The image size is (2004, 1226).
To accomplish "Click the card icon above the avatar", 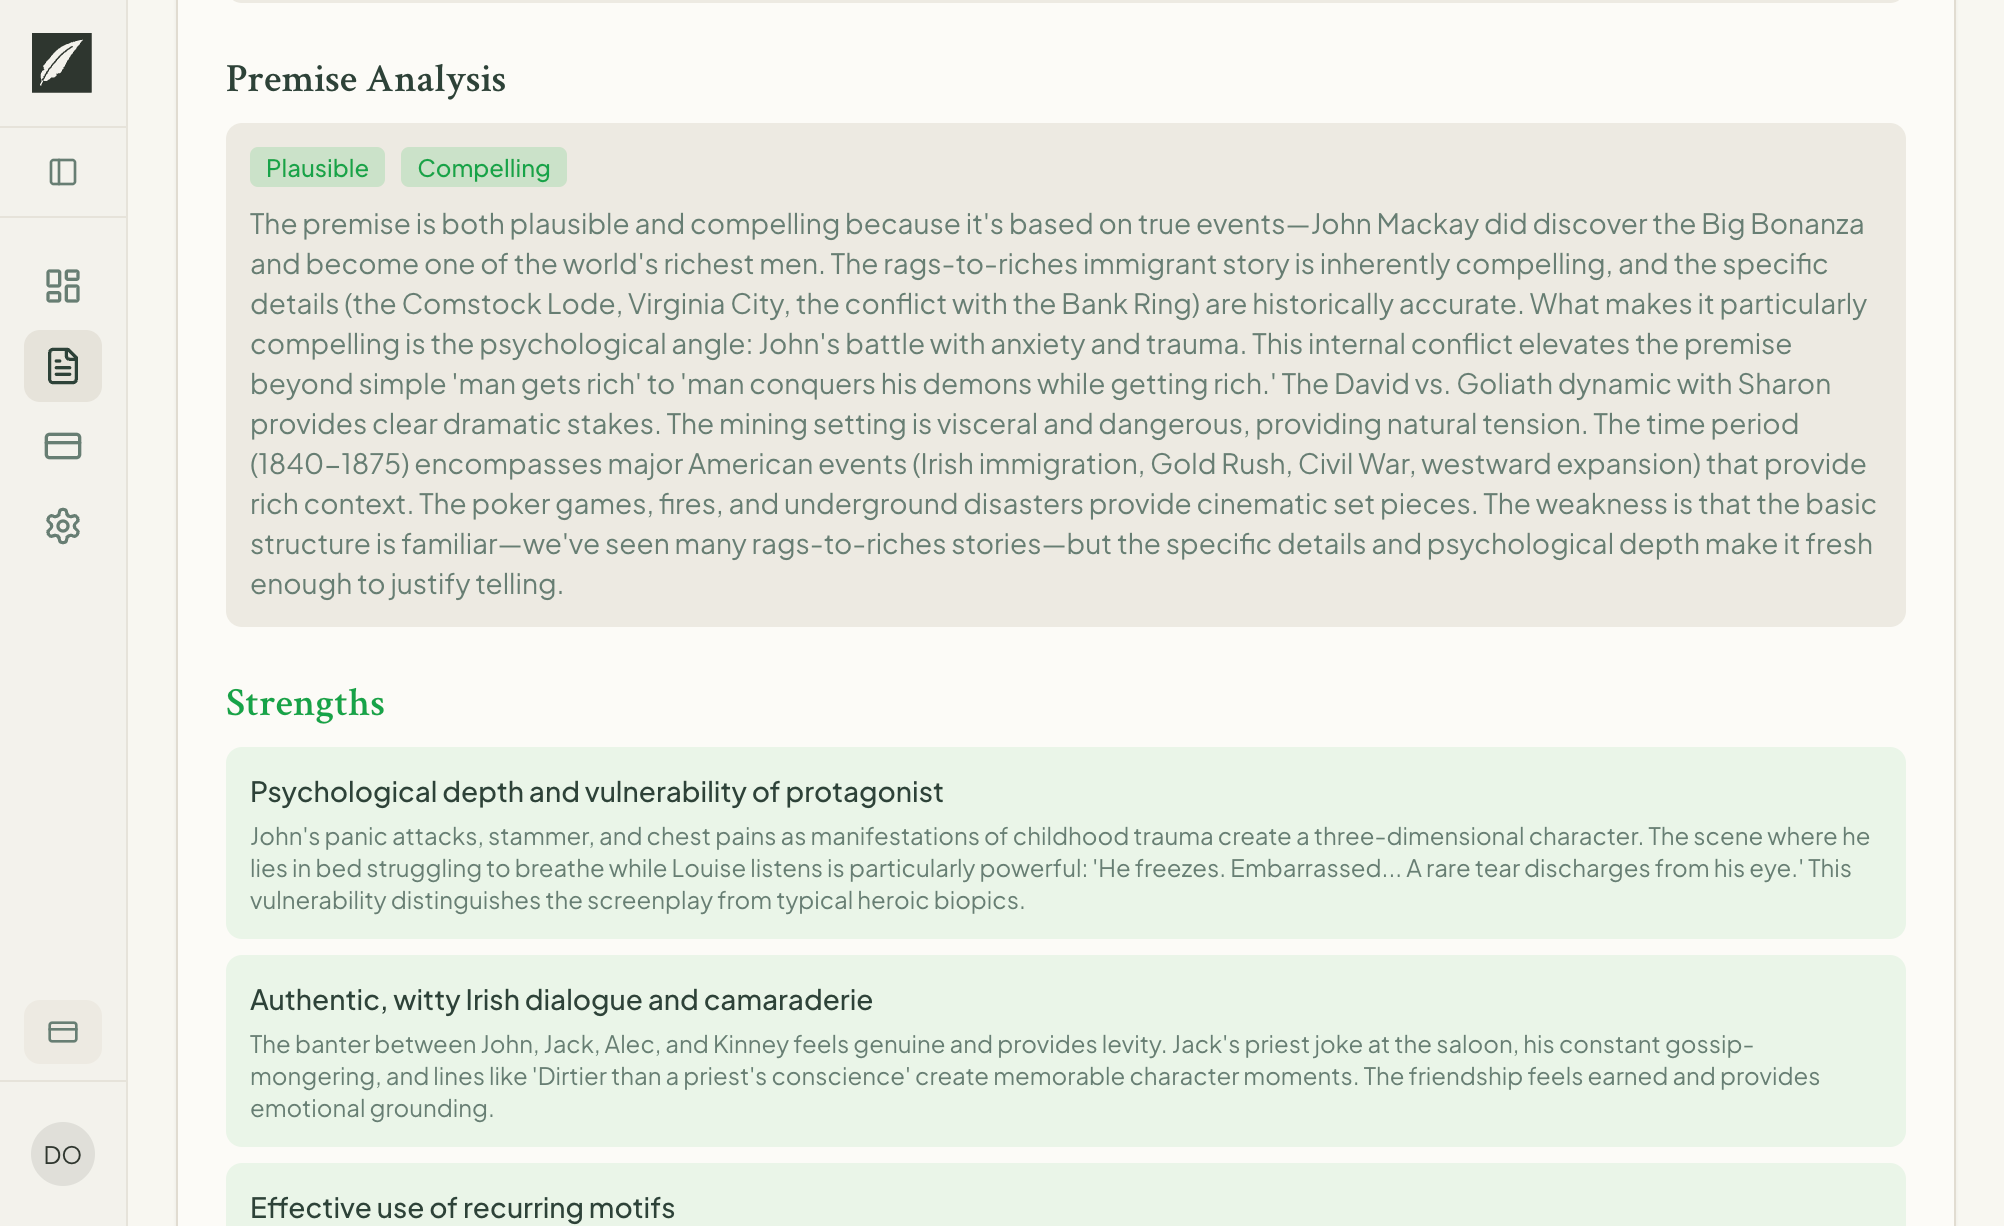I will click(62, 1031).
